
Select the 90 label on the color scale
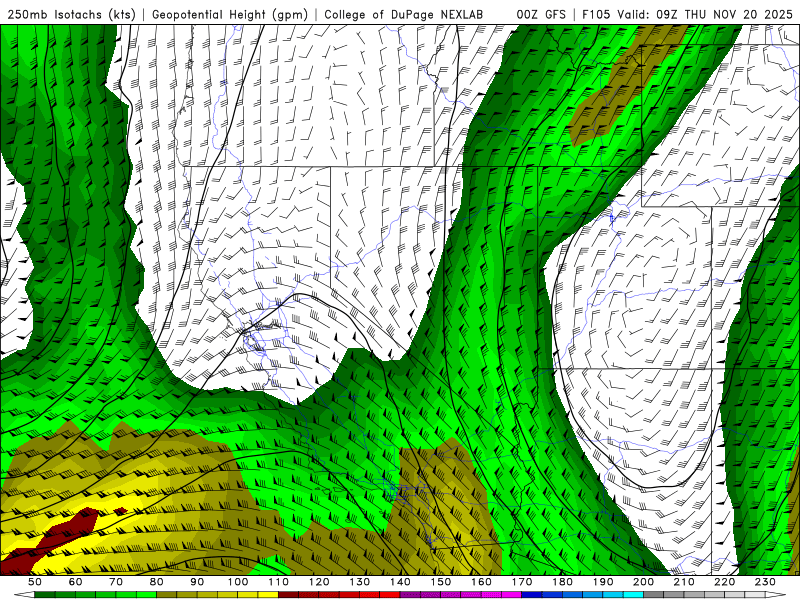(197, 582)
